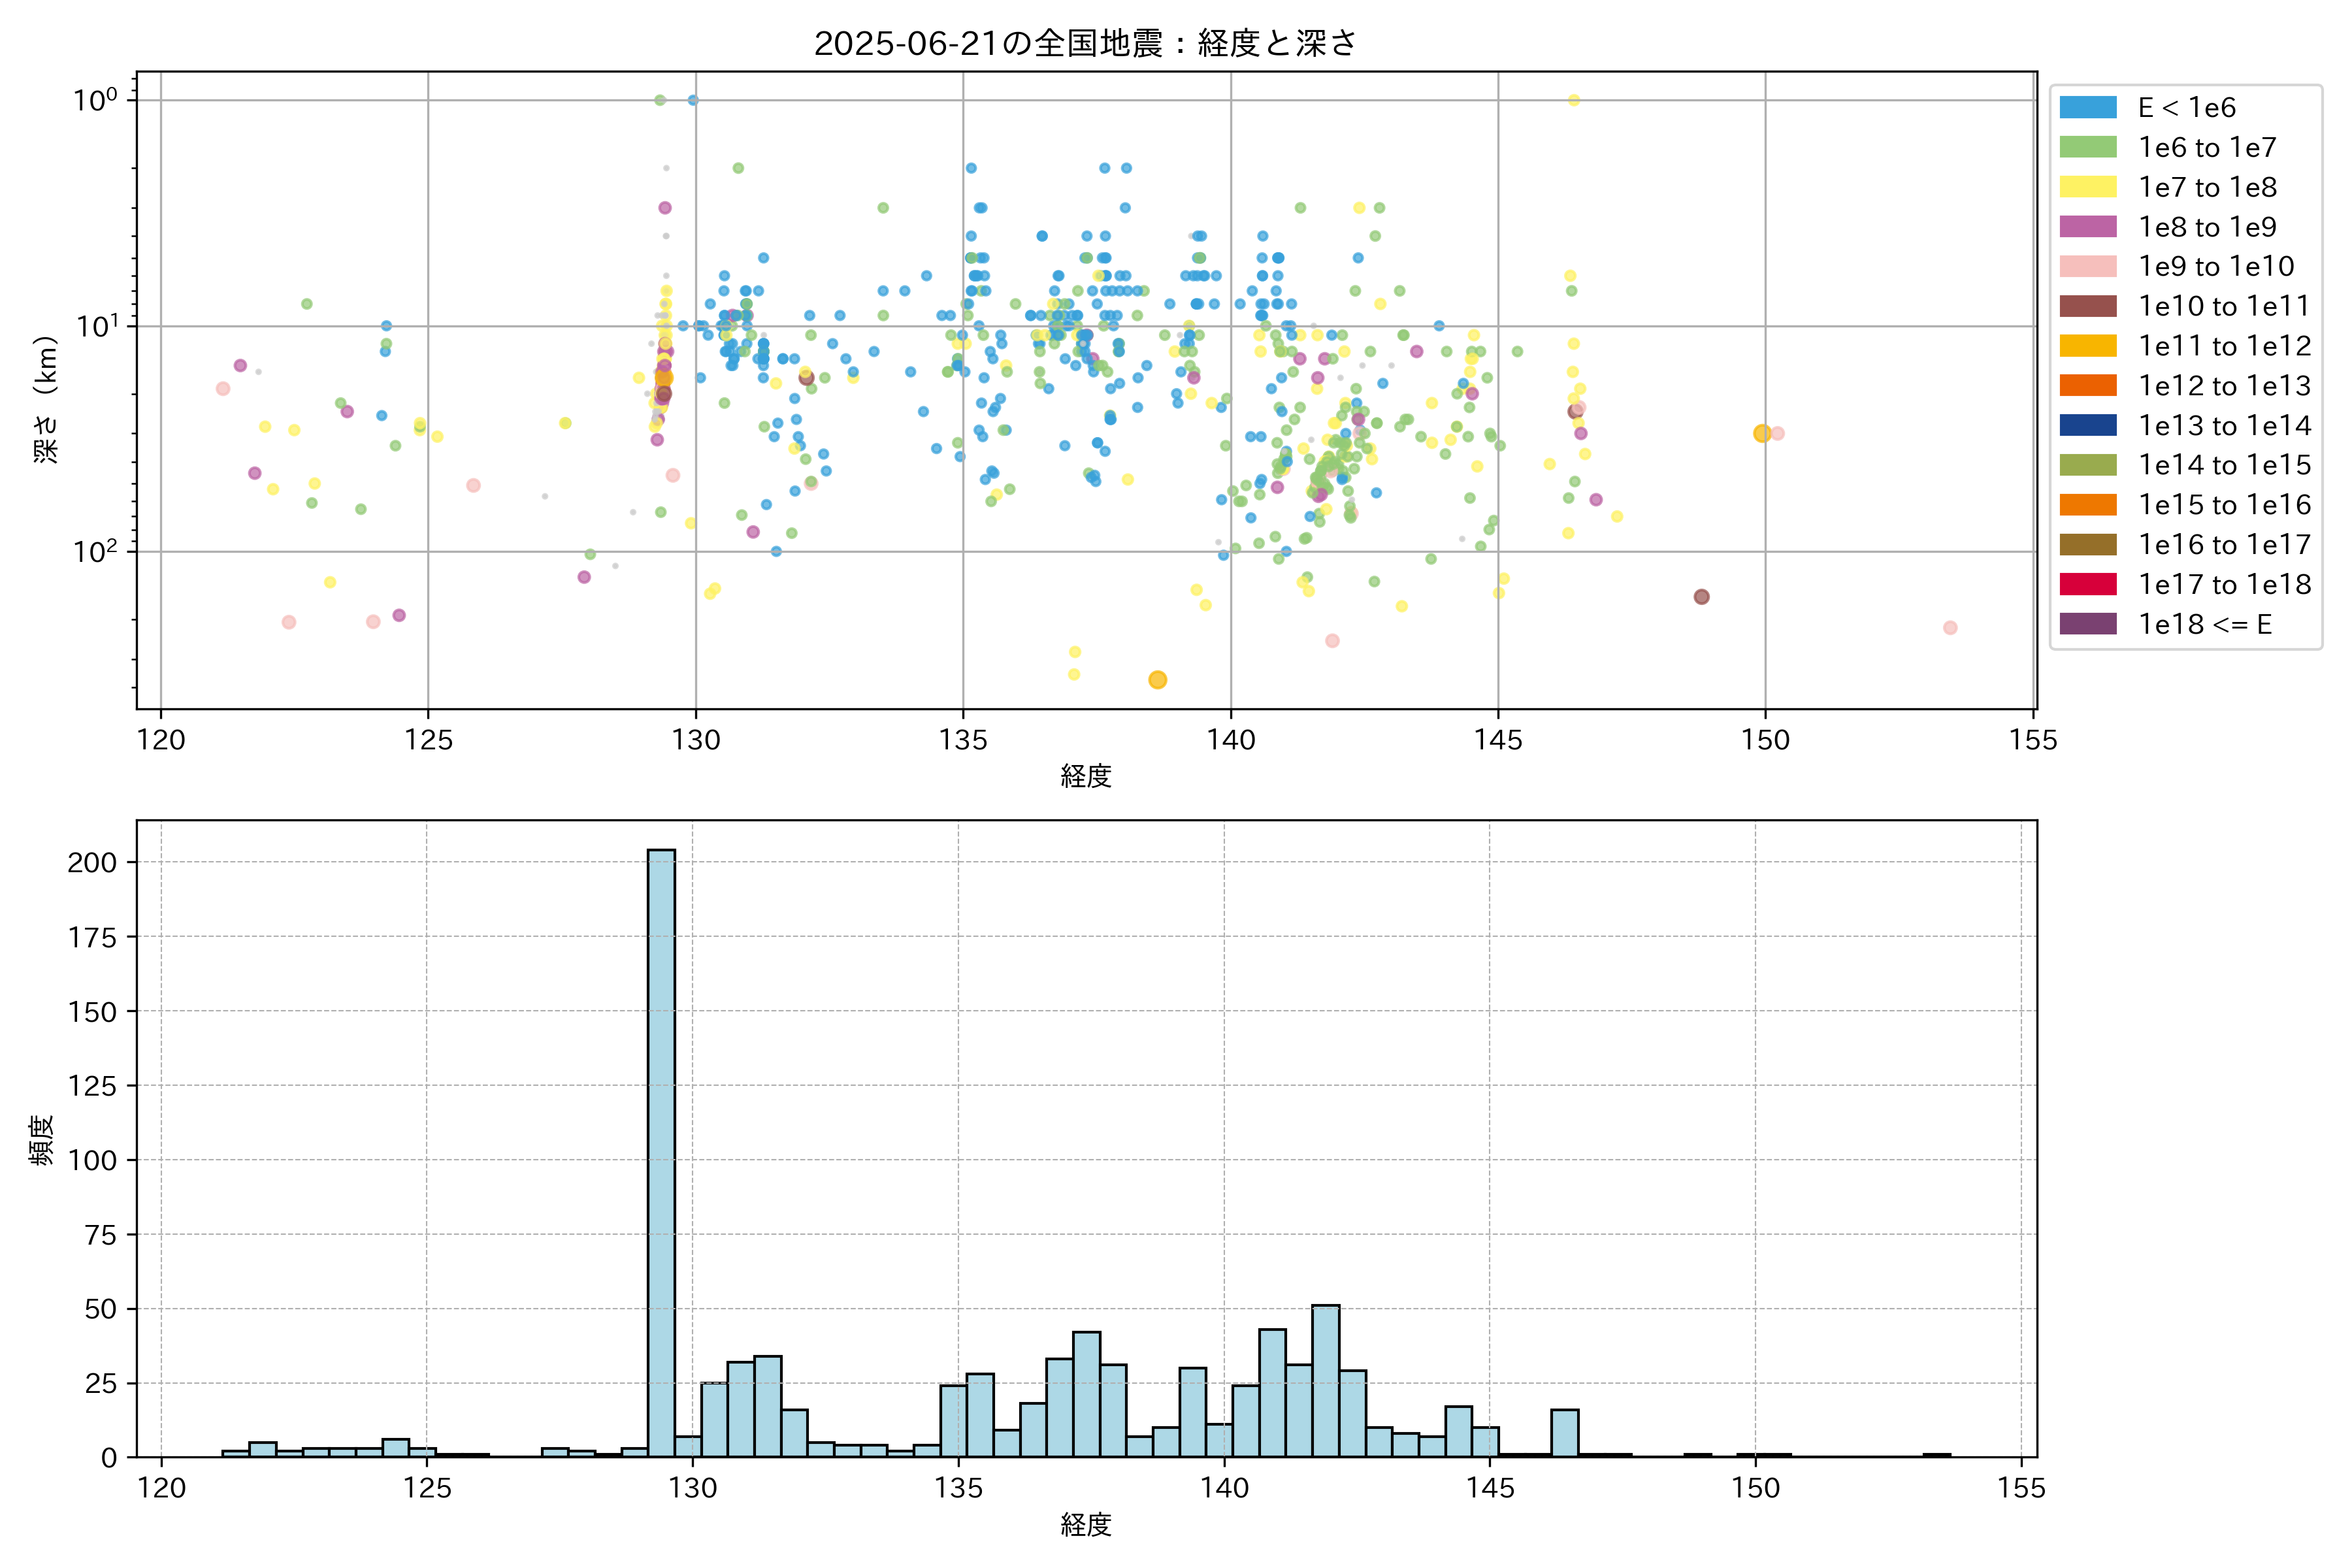Click the green '1e6 to 1e7' legend swatch
The width and height of the screenshot is (2352, 1568).
2087,147
